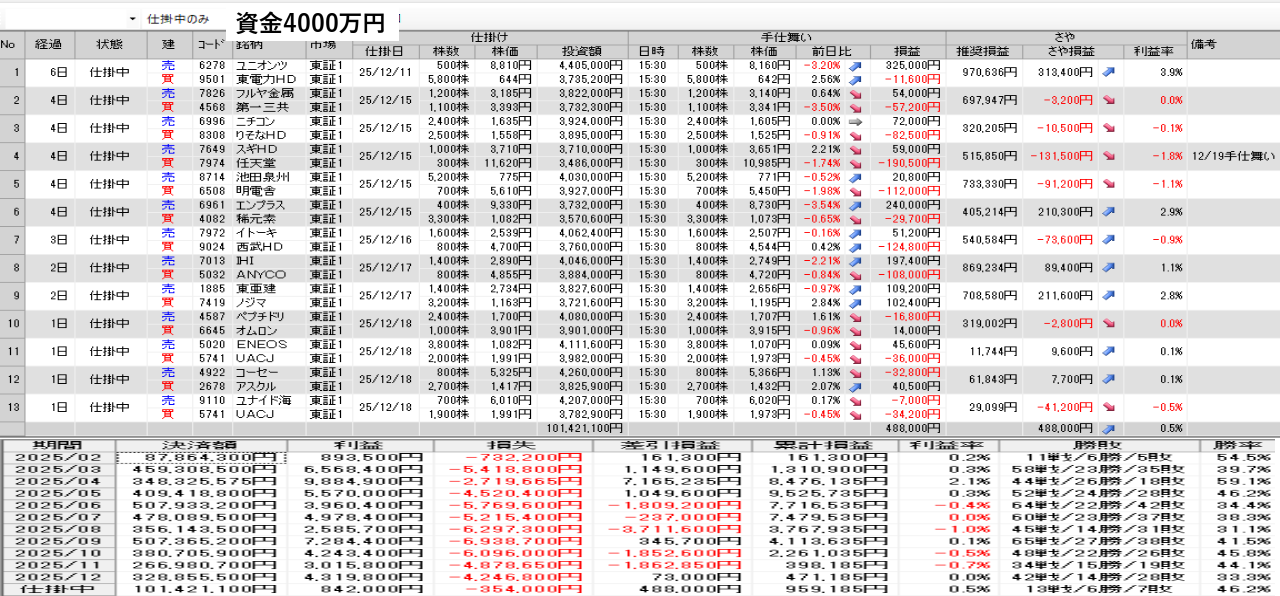
Task: Open the filter dropdown beside 仕掛中のみ
Action: pyautogui.click(x=132, y=19)
